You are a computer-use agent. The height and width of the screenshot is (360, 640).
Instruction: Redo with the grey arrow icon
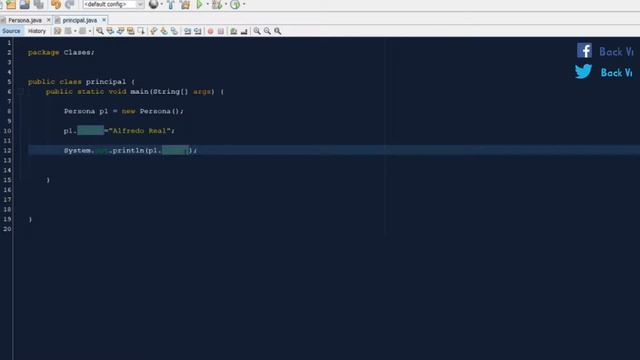click(x=70, y=4)
